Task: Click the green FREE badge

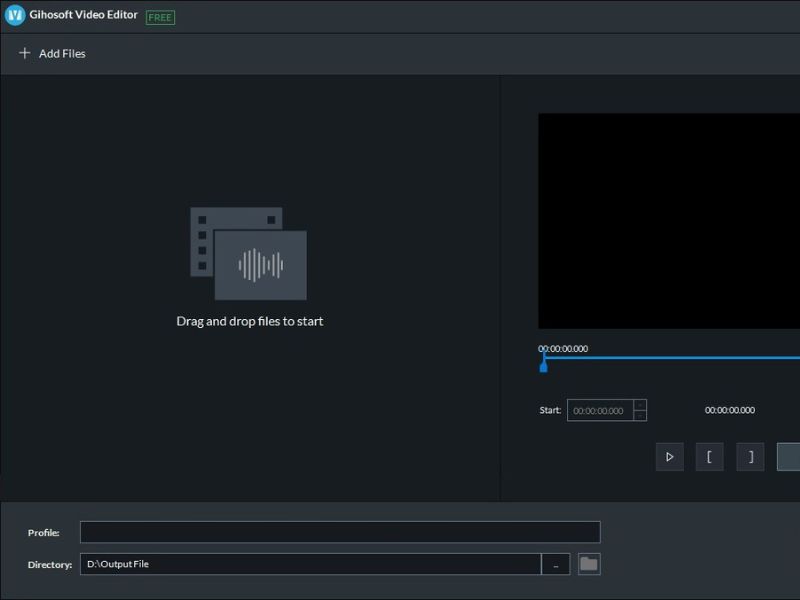Action: click(160, 17)
